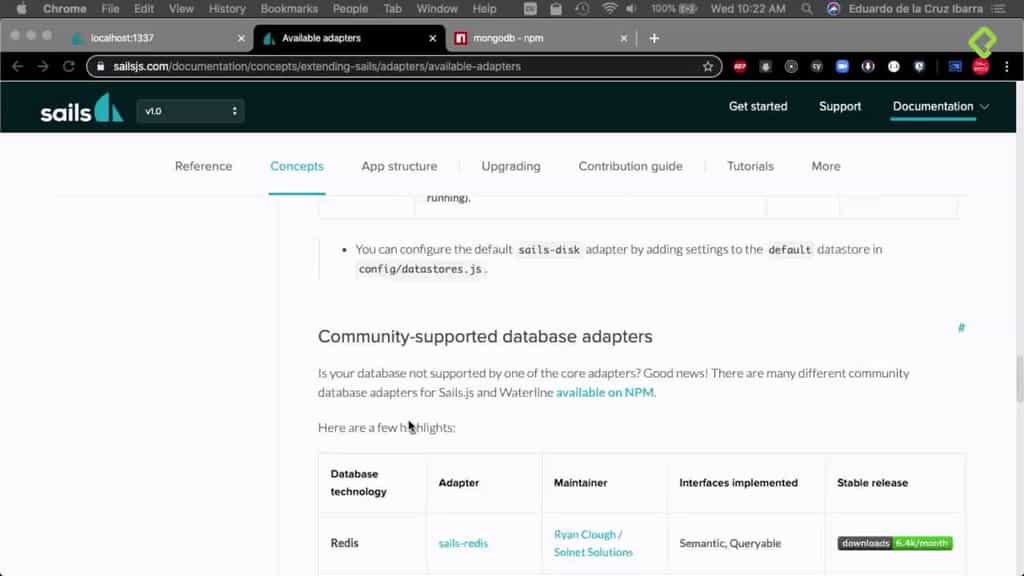This screenshot has width=1024, height=576.
Task: Click the Wi-Fi icon in the menu bar
Action: (608, 9)
